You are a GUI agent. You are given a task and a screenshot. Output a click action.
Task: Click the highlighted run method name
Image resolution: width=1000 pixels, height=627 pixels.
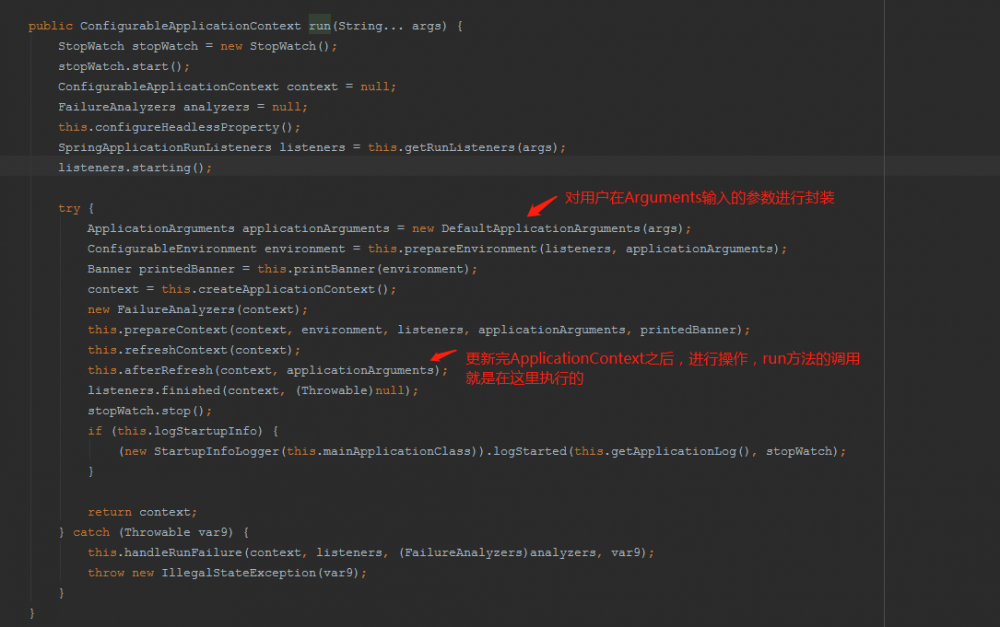[x=319, y=25]
